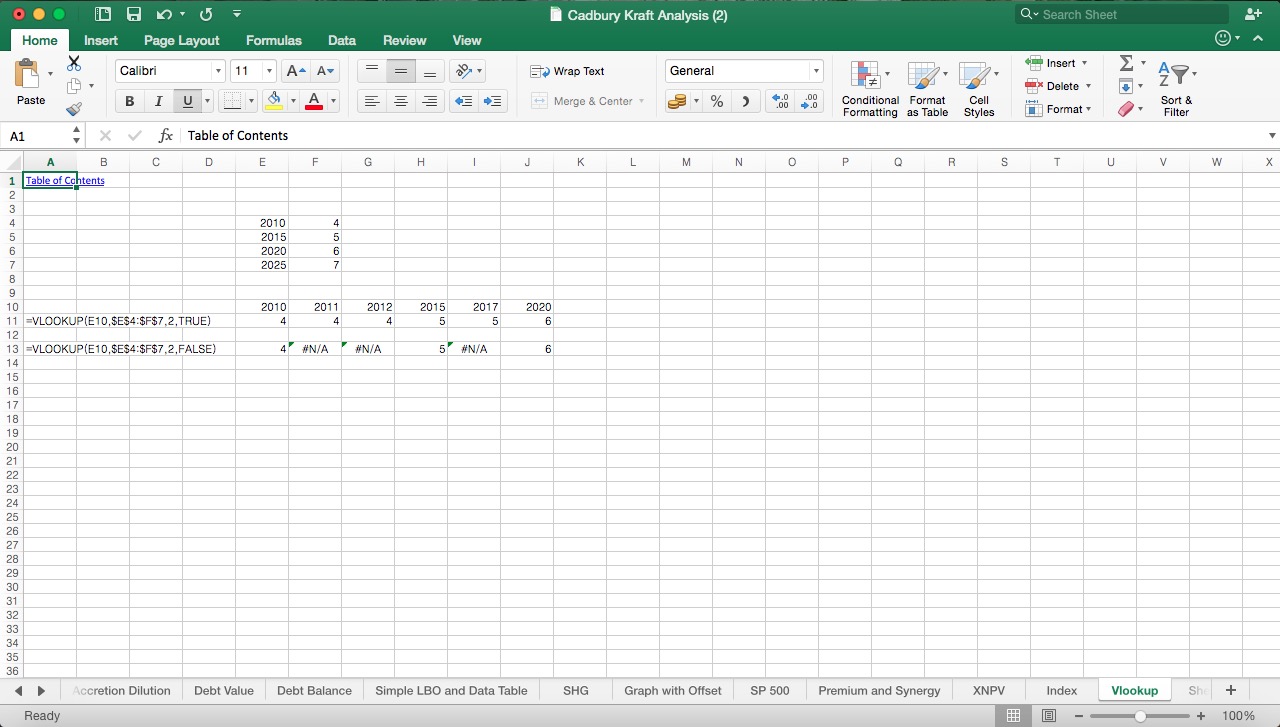
Task: Click the Clear eraser icon
Action: 1127,109
